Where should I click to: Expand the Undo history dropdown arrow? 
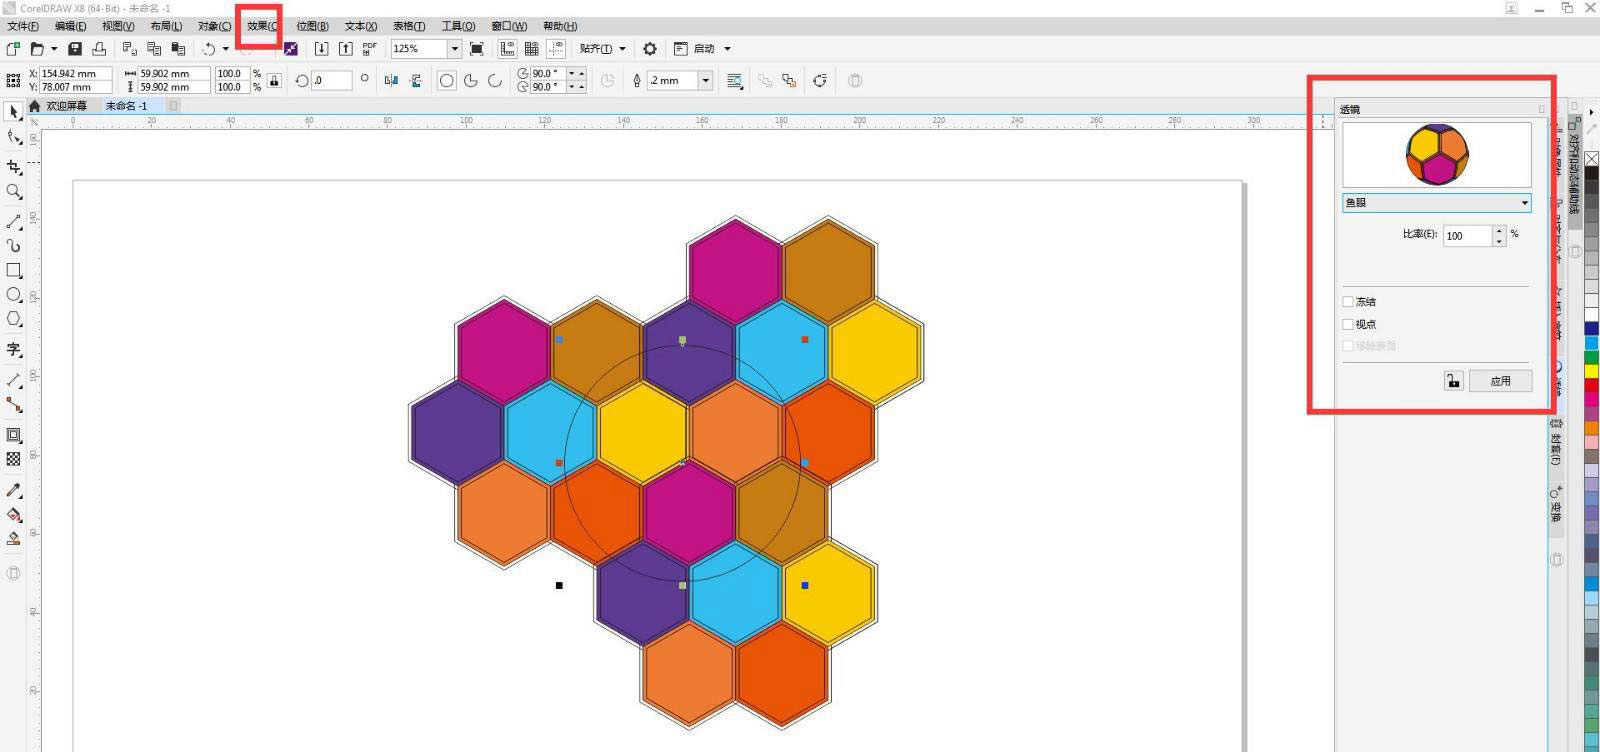[x=225, y=48]
